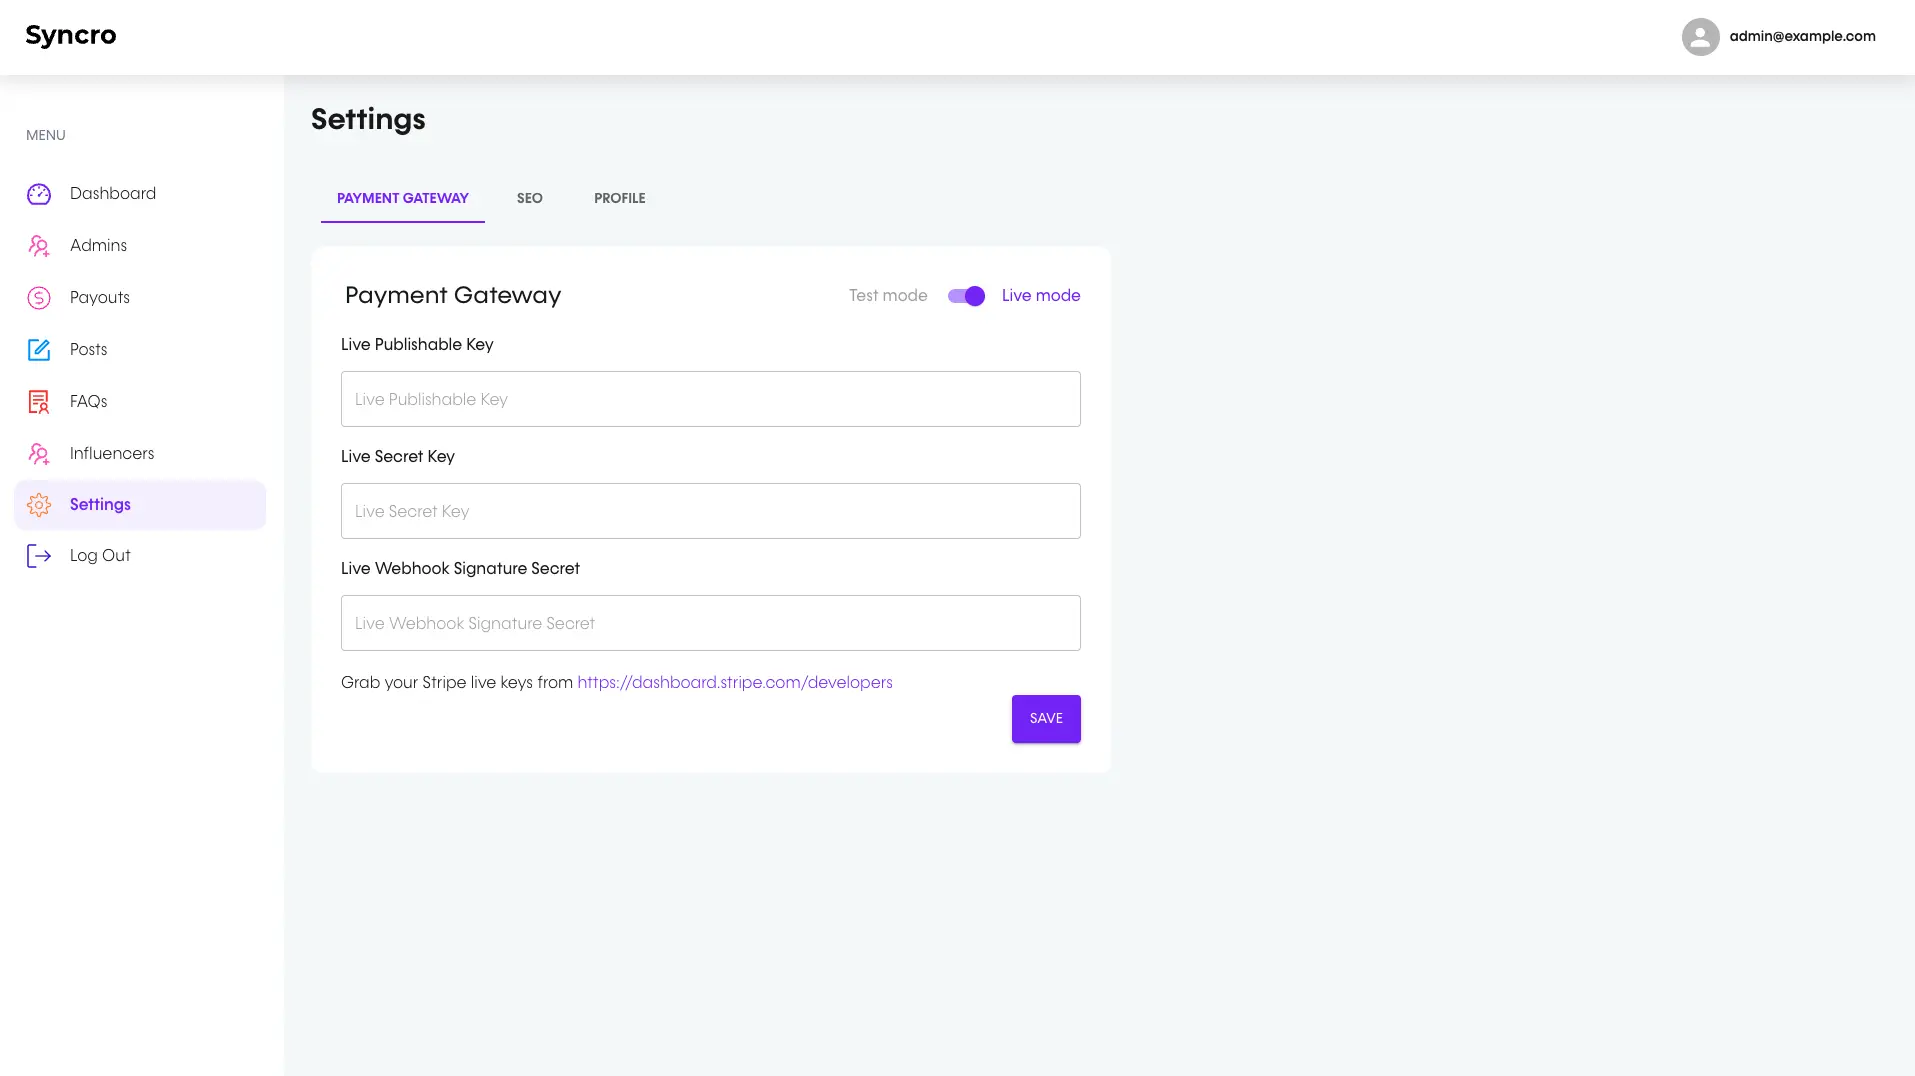This screenshot has height=1076, width=1915.
Task: Select Settings in the sidebar
Action: (x=140, y=505)
